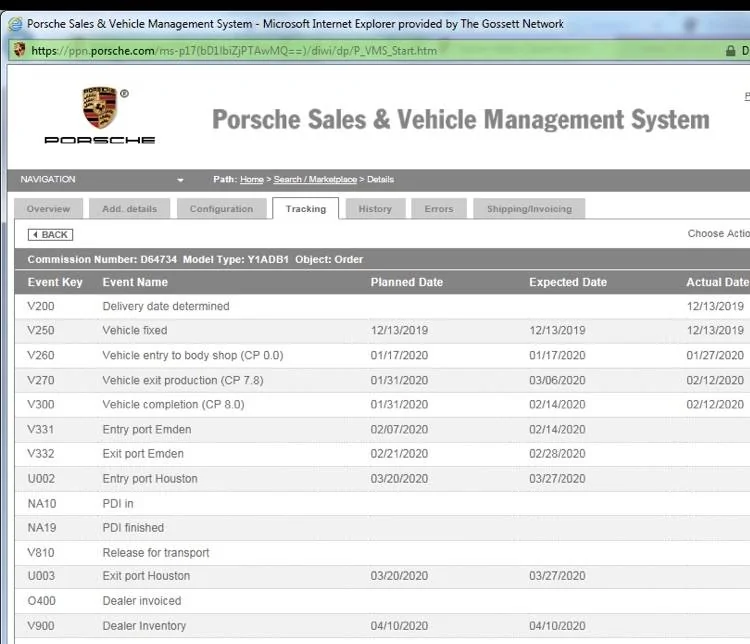The height and width of the screenshot is (644, 750).
Task: Select event key V300
Action: coord(41,404)
